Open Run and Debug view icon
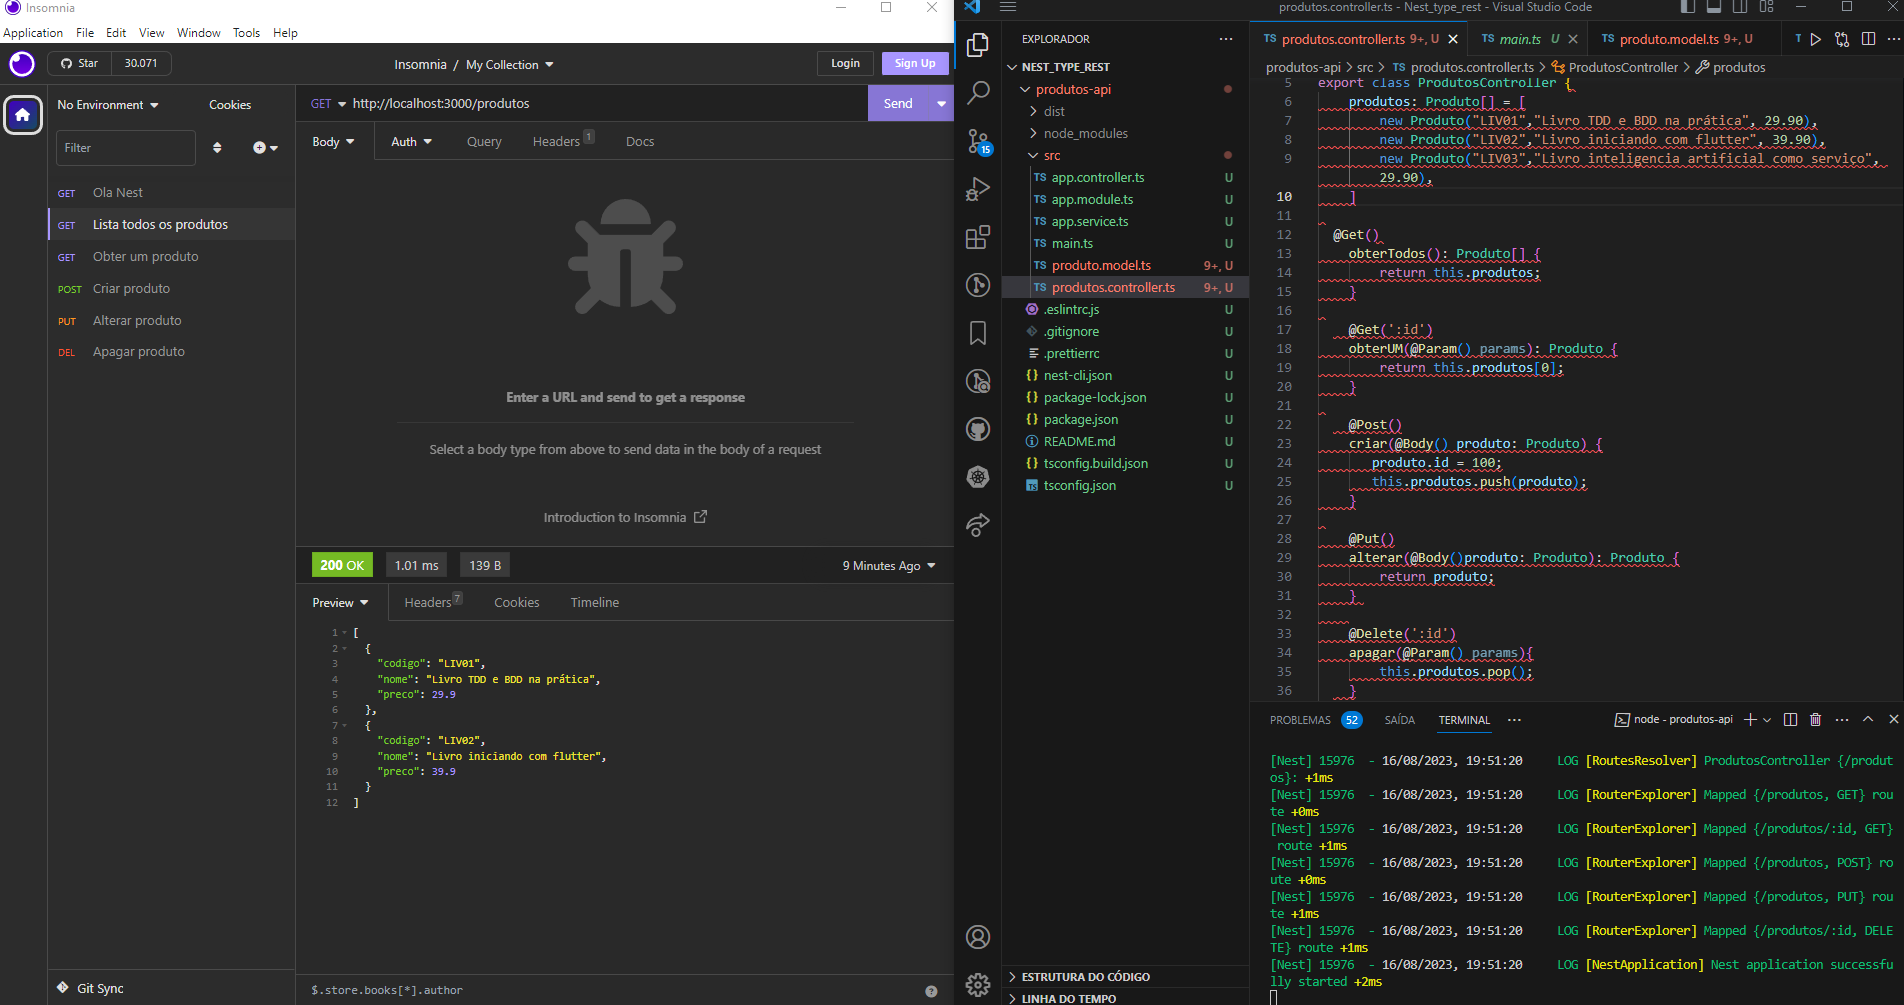Screen dimensions: 1904x1005 tap(978, 189)
